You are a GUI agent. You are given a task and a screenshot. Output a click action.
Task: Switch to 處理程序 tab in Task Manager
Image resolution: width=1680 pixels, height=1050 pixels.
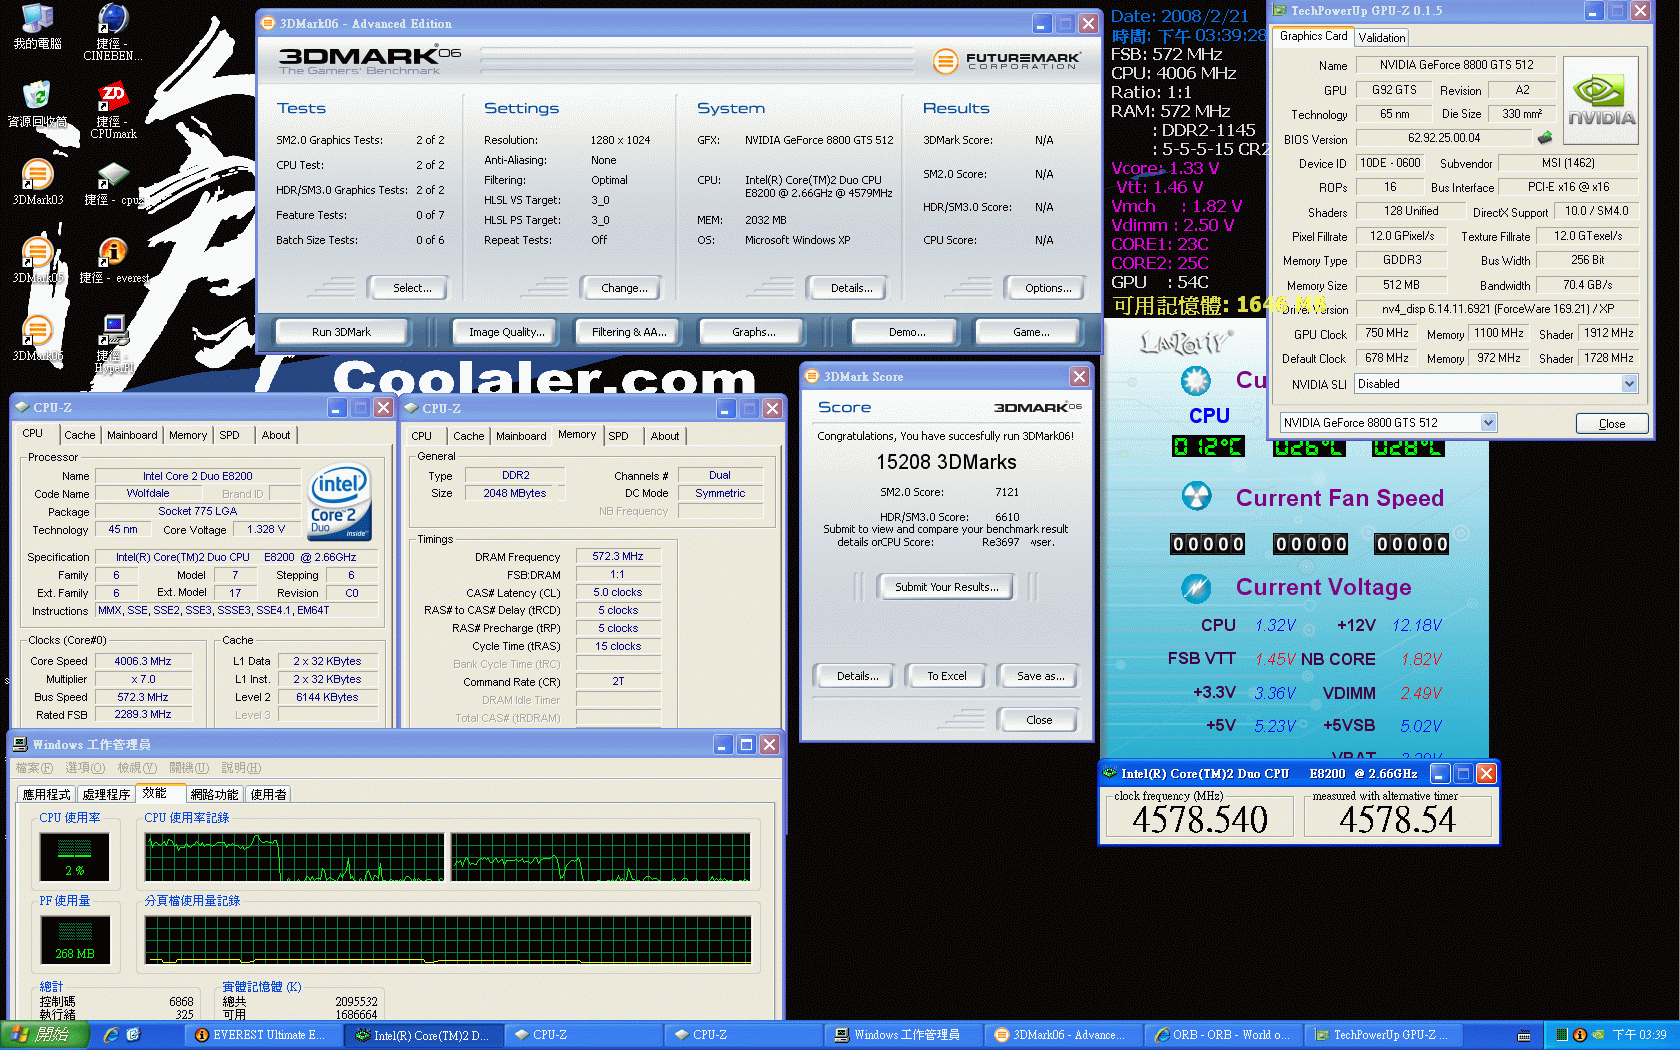coord(106,794)
